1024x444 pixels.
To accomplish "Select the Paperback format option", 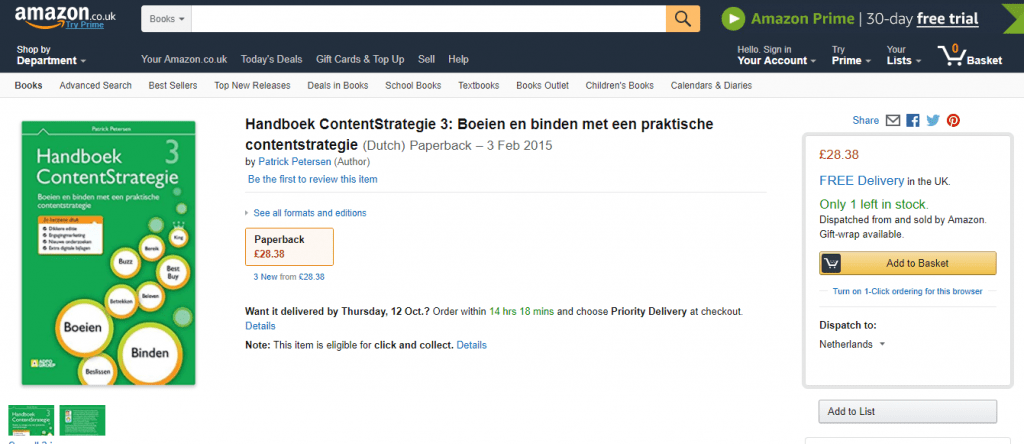I will 289,246.
